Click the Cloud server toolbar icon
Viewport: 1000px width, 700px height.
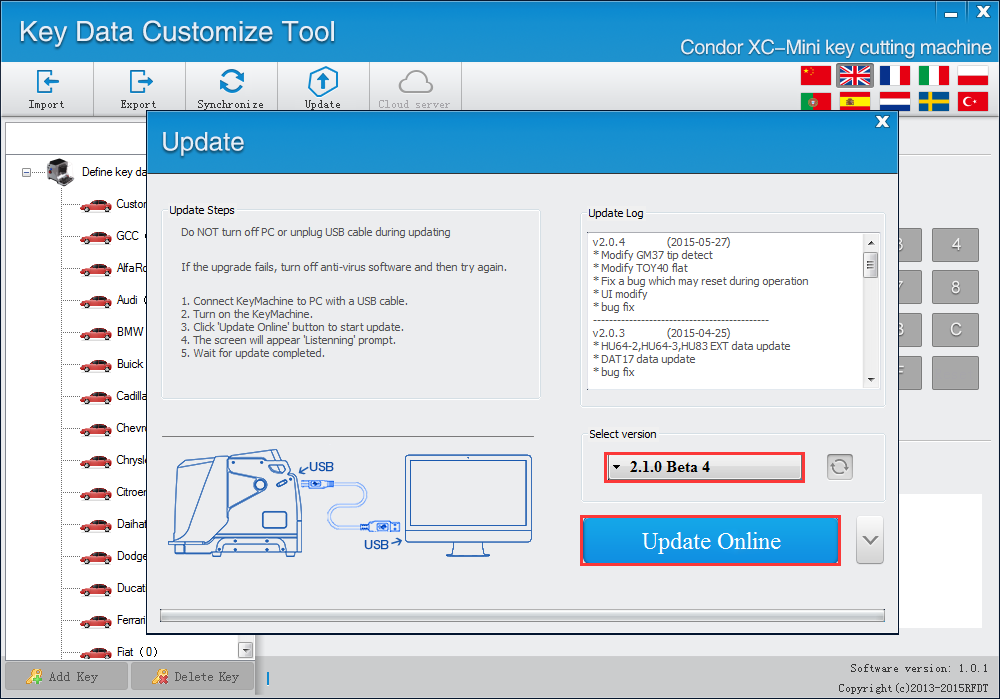point(415,89)
